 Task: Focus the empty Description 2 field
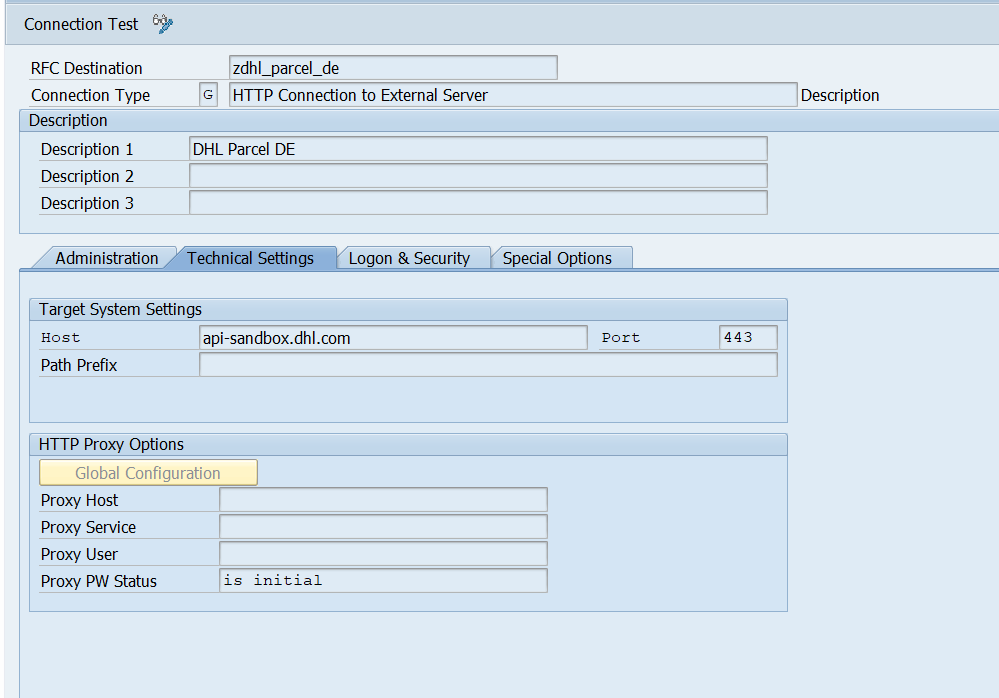[x=478, y=176]
